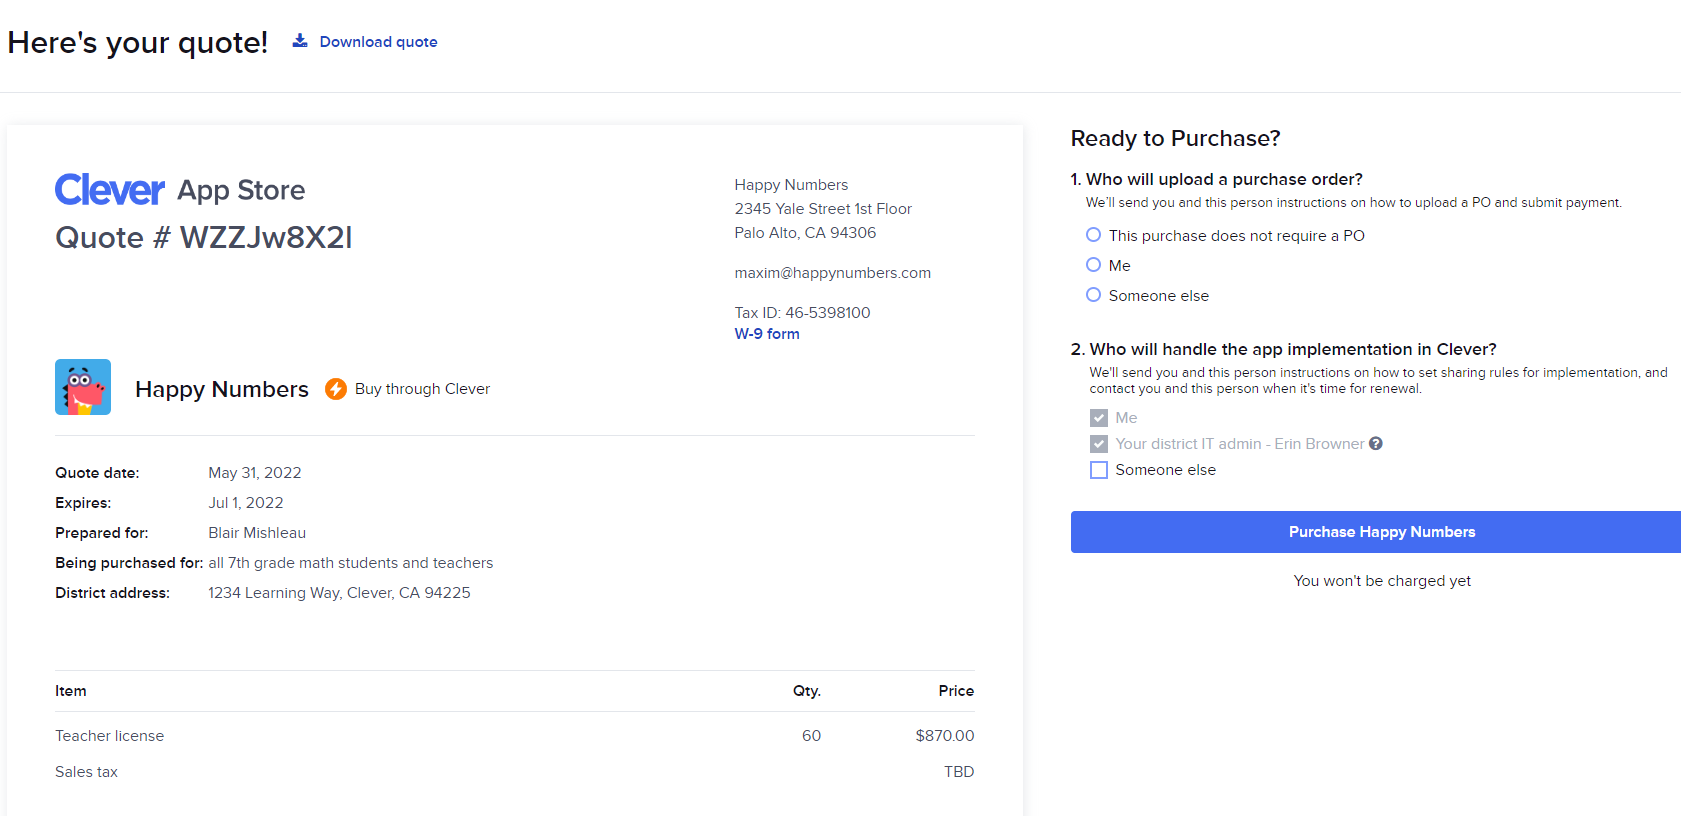
Task: Click the Clever logo
Action: pos(110,190)
